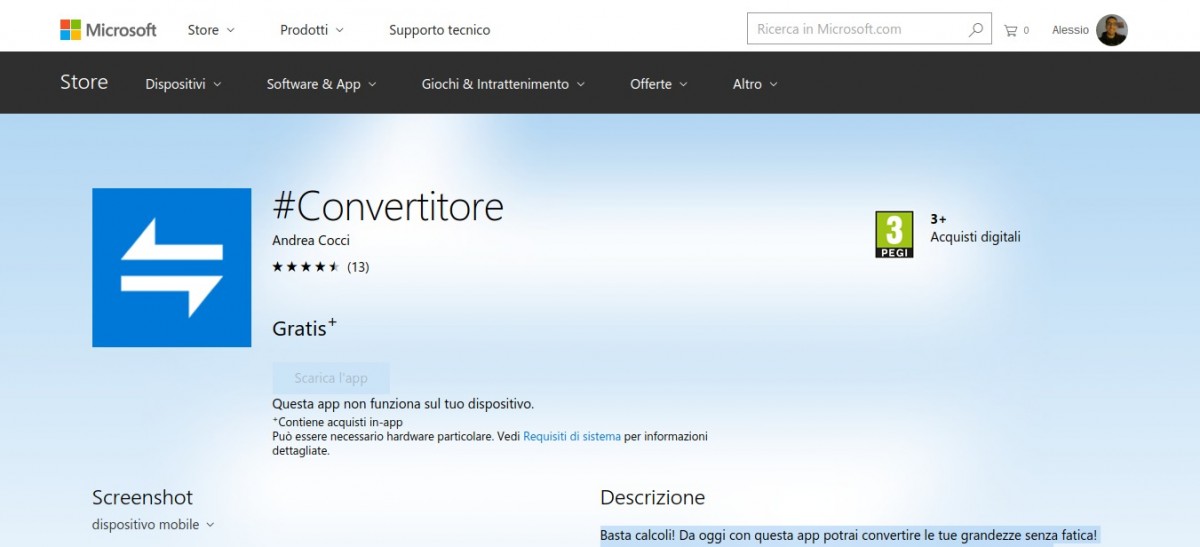Click the Screenshot heading

tap(142, 497)
